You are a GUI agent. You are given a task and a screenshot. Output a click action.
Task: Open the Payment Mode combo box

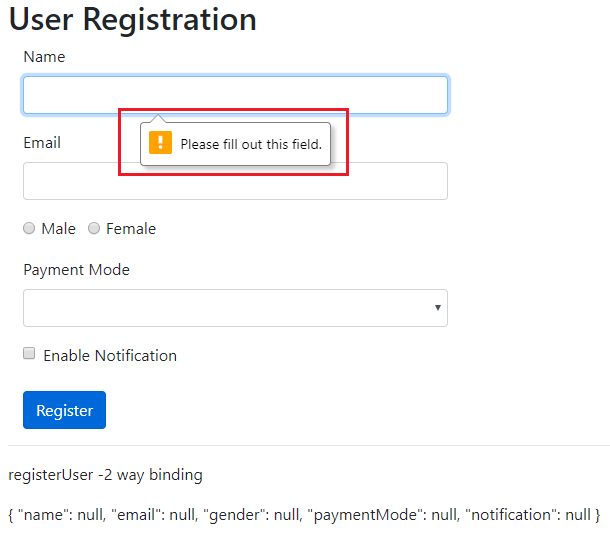click(235, 308)
